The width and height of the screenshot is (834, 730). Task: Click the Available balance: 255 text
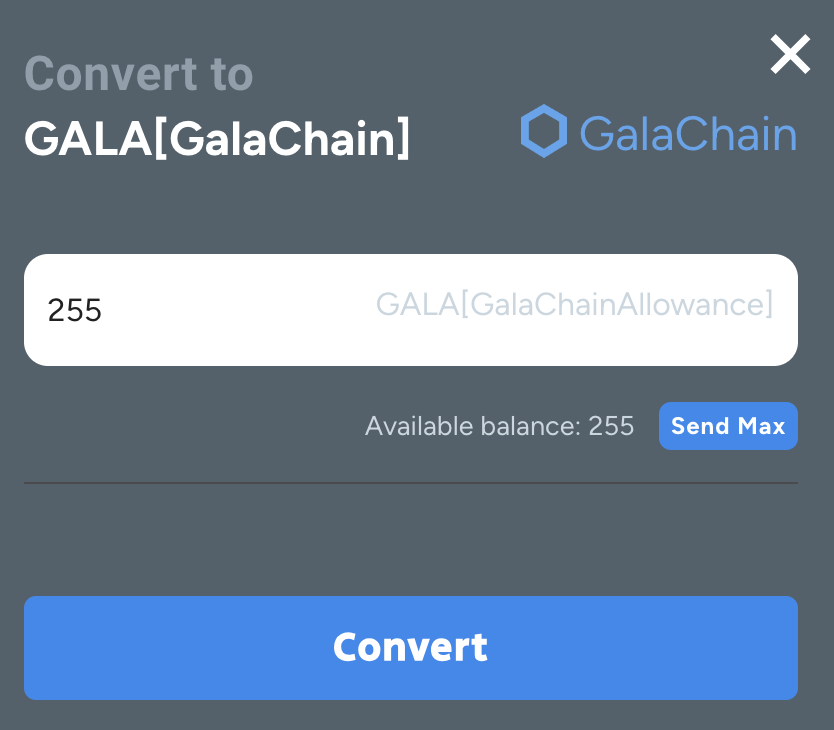pyautogui.click(x=499, y=426)
